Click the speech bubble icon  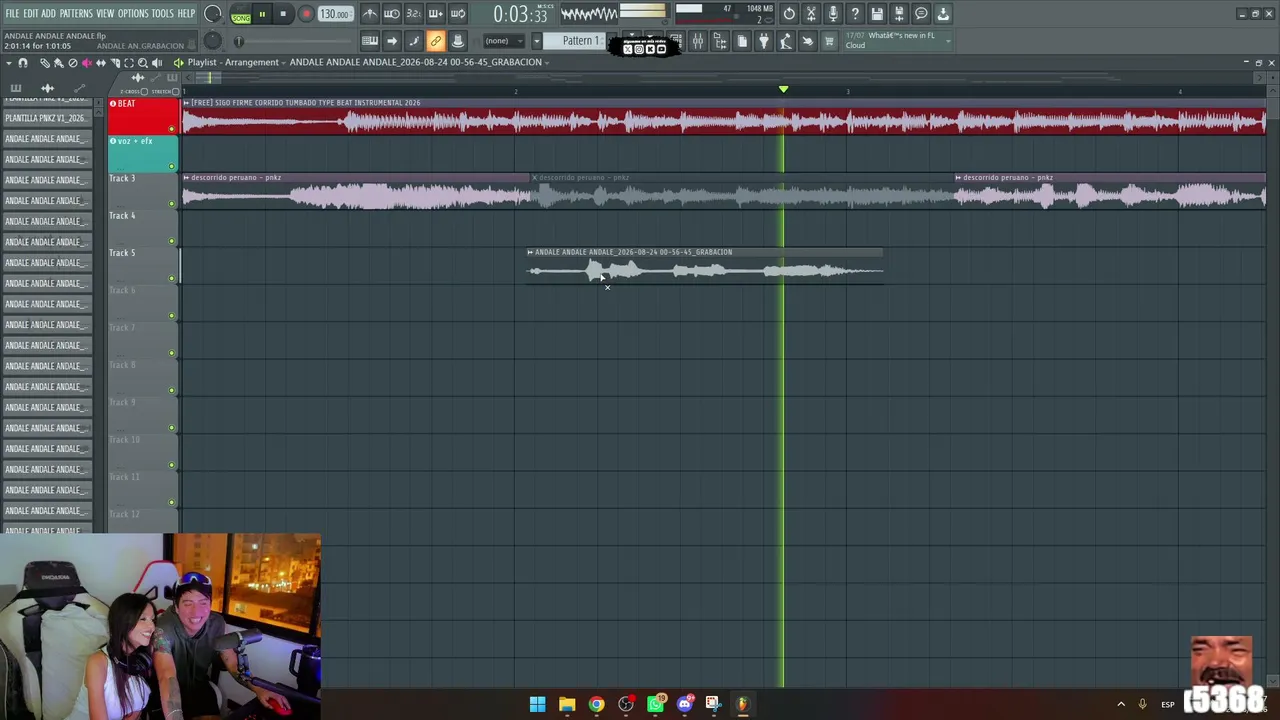[921, 14]
